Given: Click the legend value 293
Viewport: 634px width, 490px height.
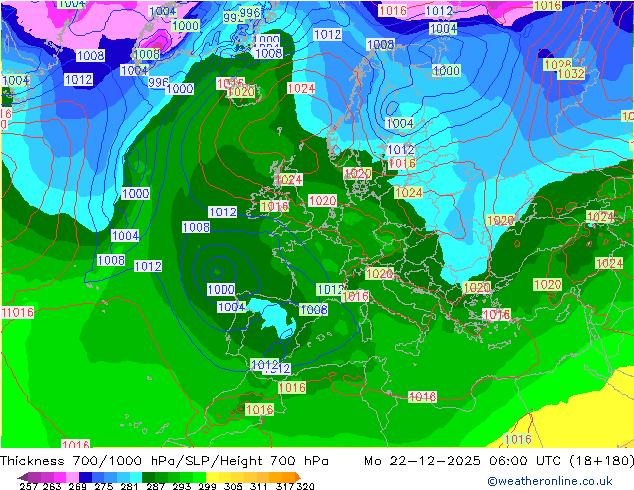Looking at the screenshot, I should pos(182,486).
